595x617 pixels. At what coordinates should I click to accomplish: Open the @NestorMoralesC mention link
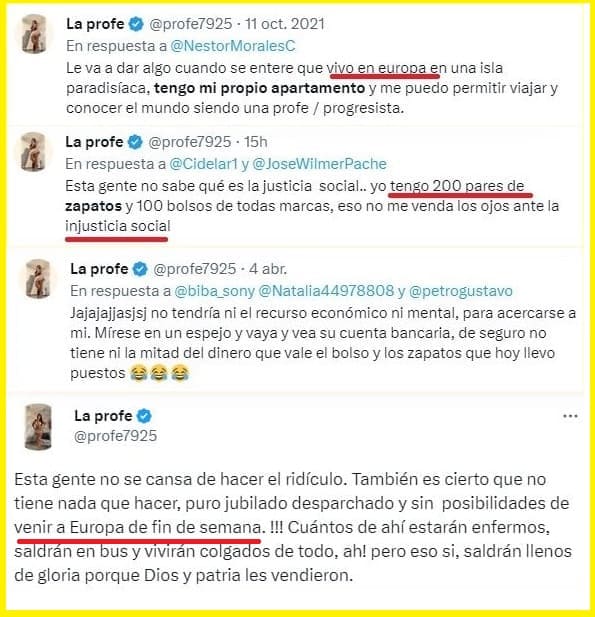tap(233, 46)
